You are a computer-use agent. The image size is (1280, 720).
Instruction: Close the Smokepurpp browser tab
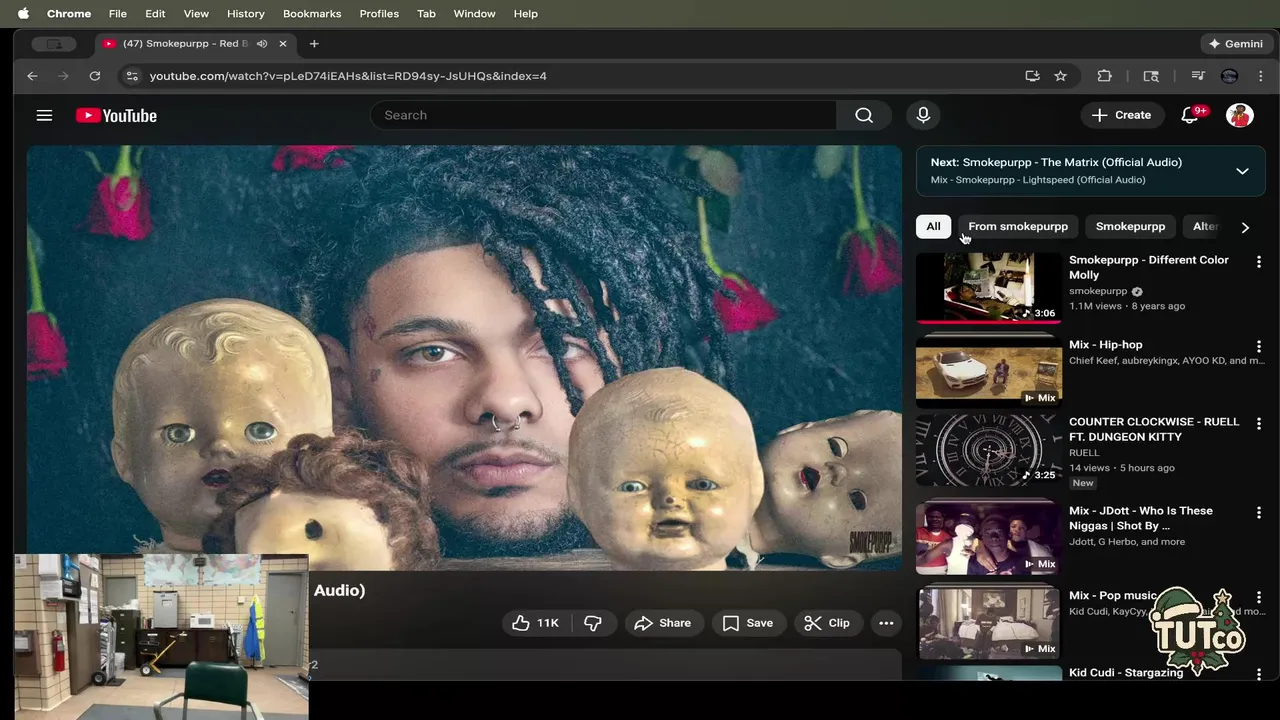(282, 43)
